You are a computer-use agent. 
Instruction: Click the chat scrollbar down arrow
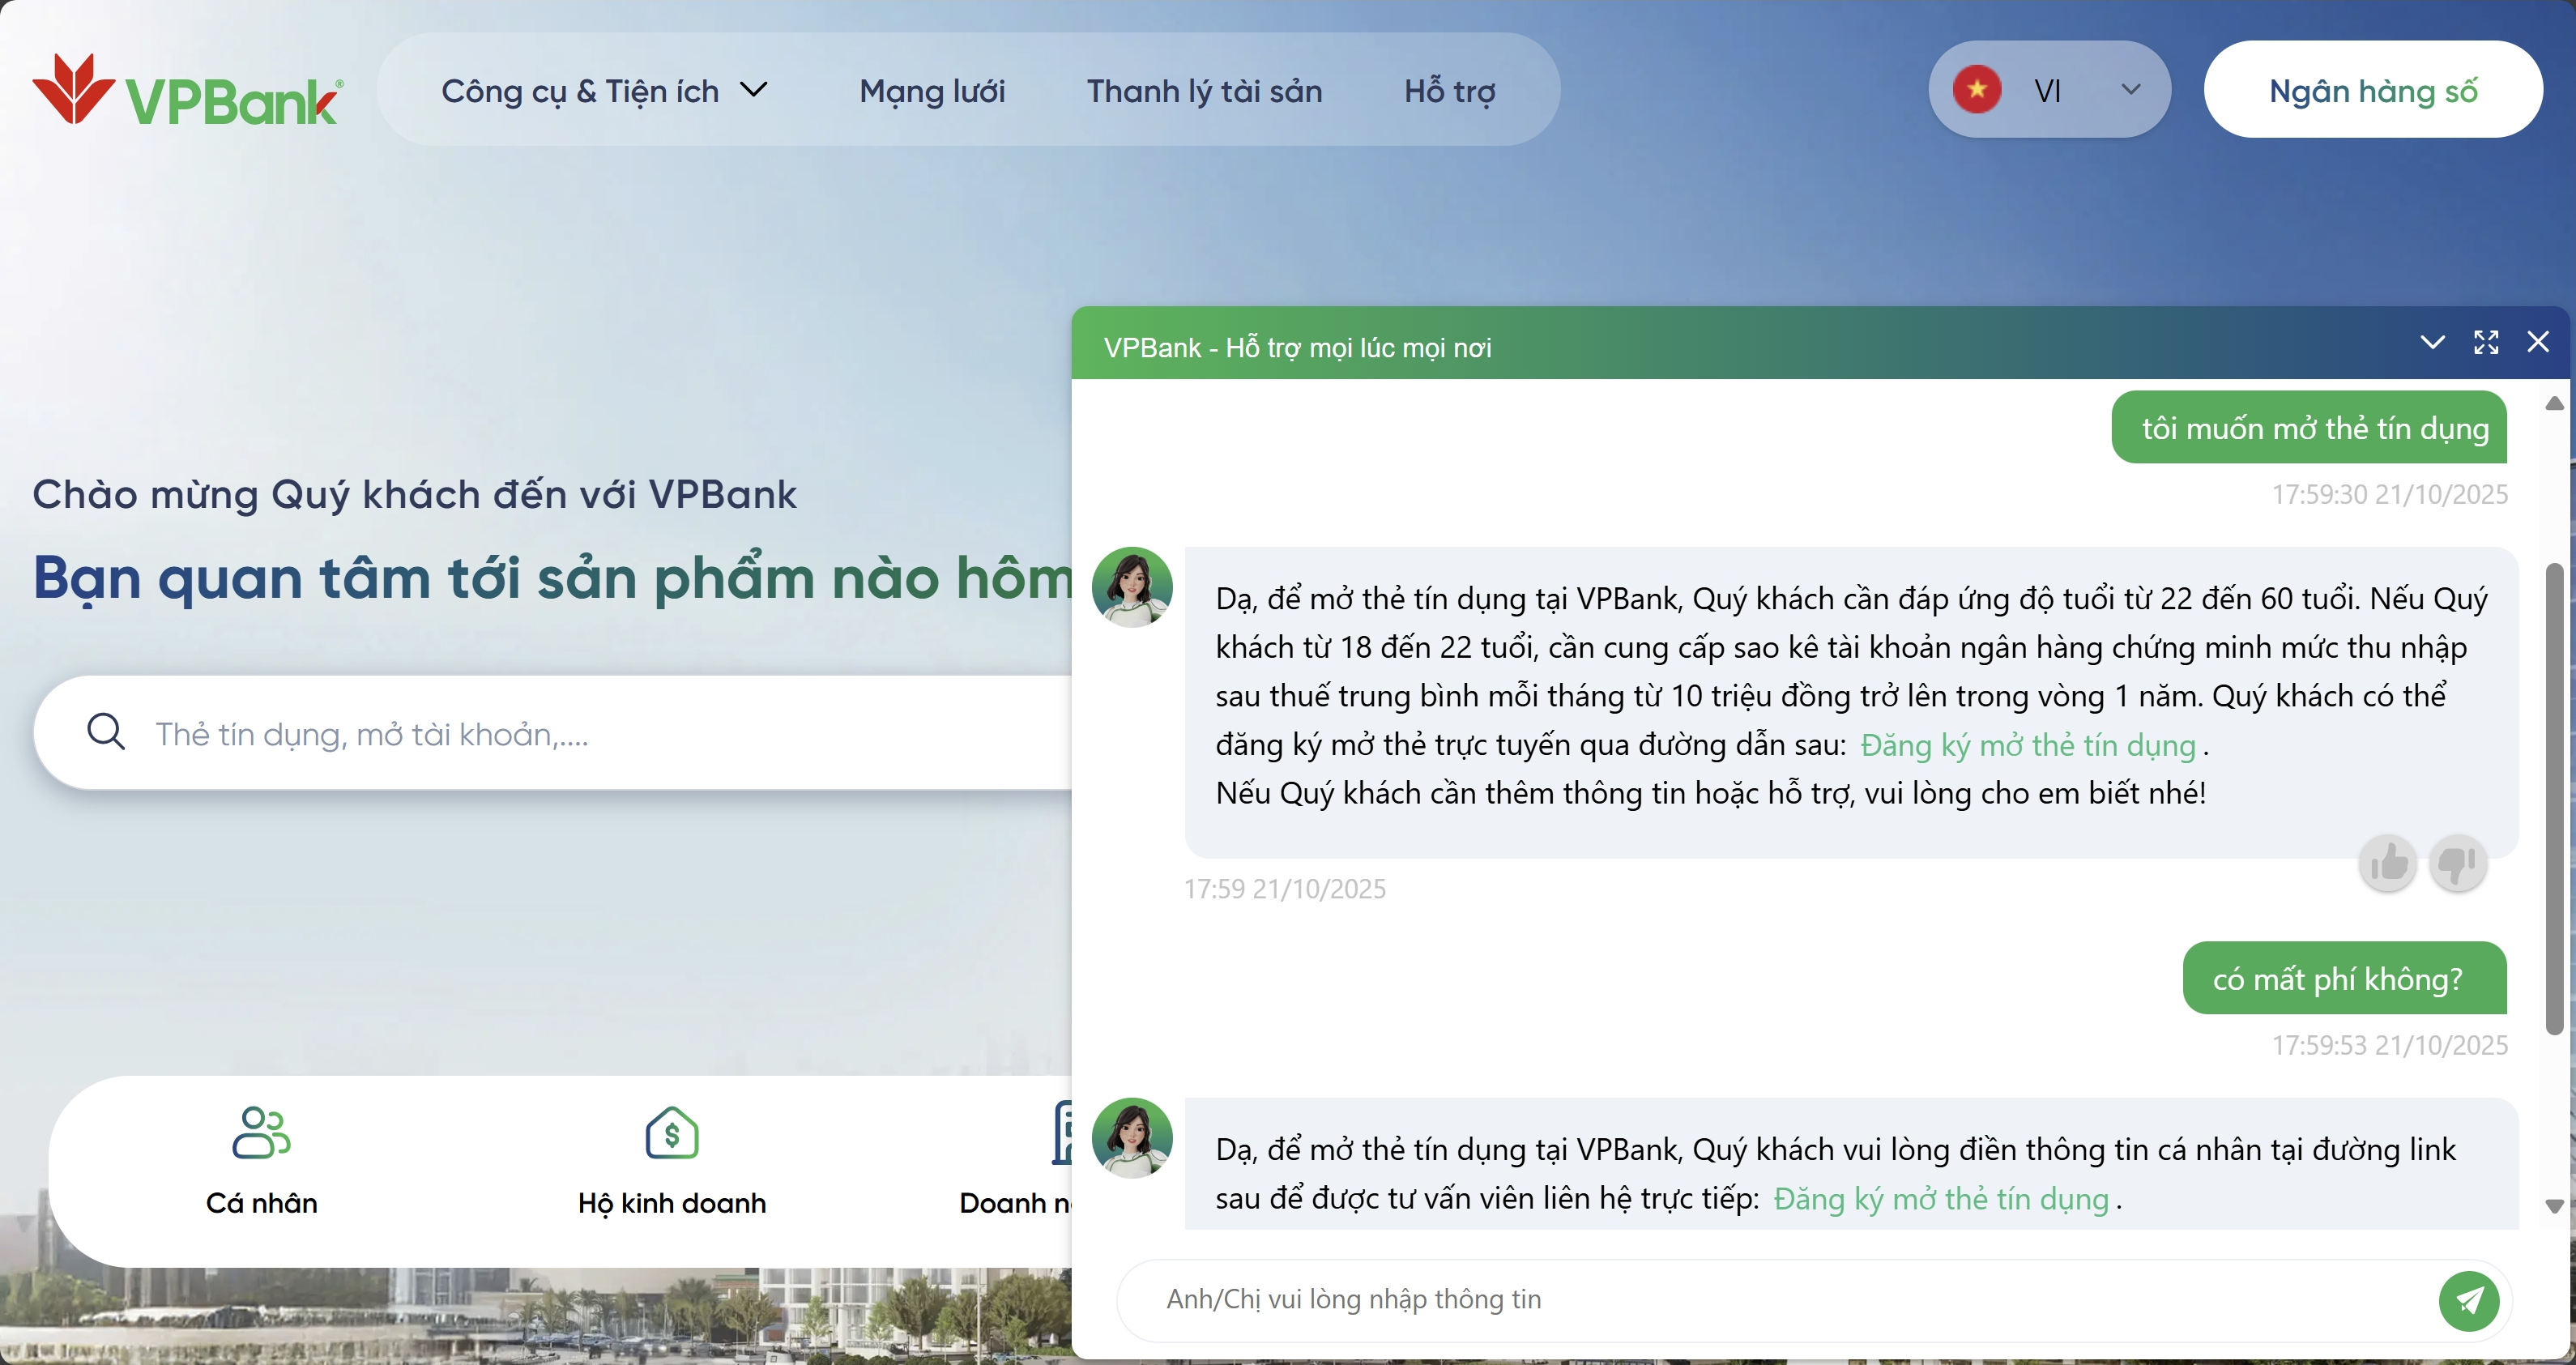[x=2554, y=1206]
